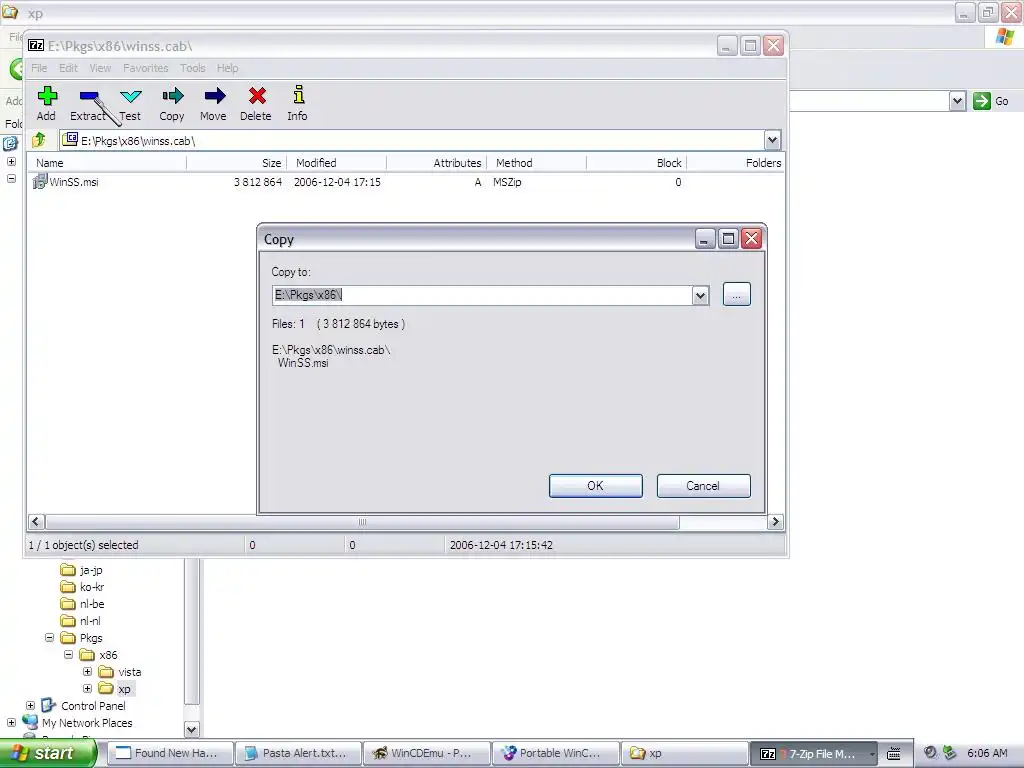Click the Go button in Explorer window

[991, 101]
